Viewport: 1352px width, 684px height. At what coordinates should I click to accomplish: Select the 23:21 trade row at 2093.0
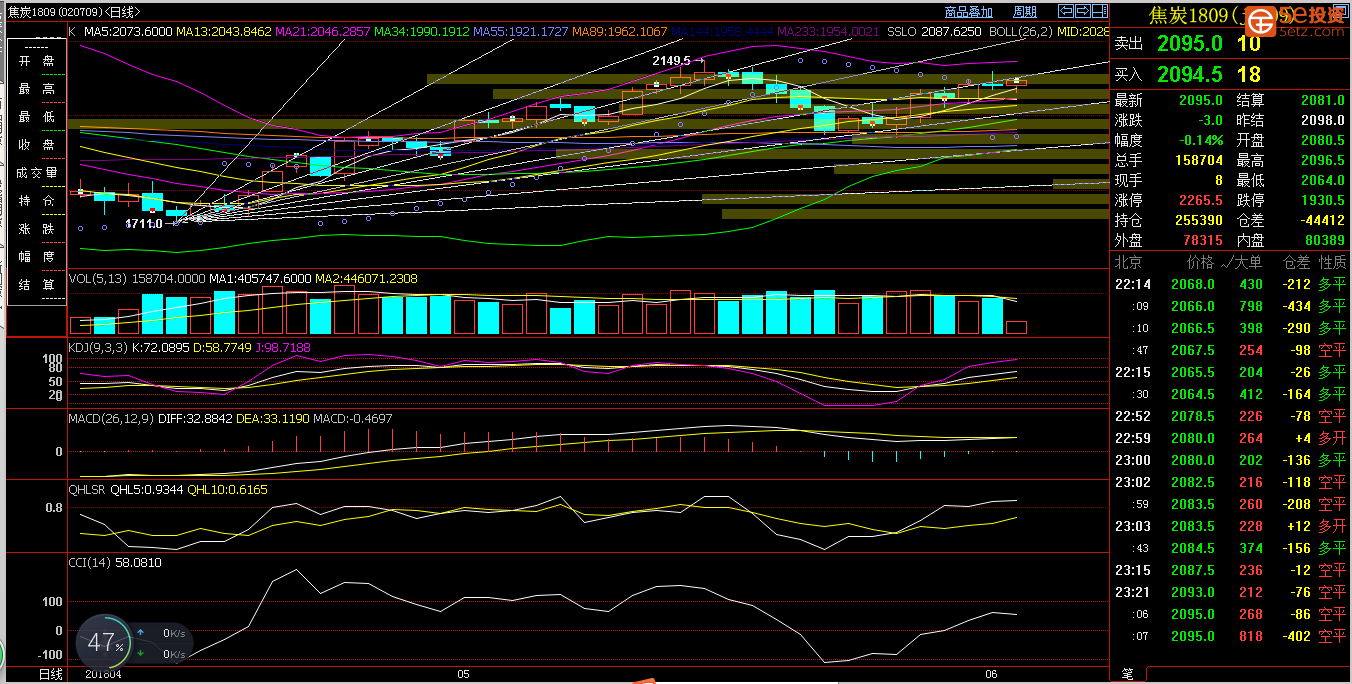1230,592
